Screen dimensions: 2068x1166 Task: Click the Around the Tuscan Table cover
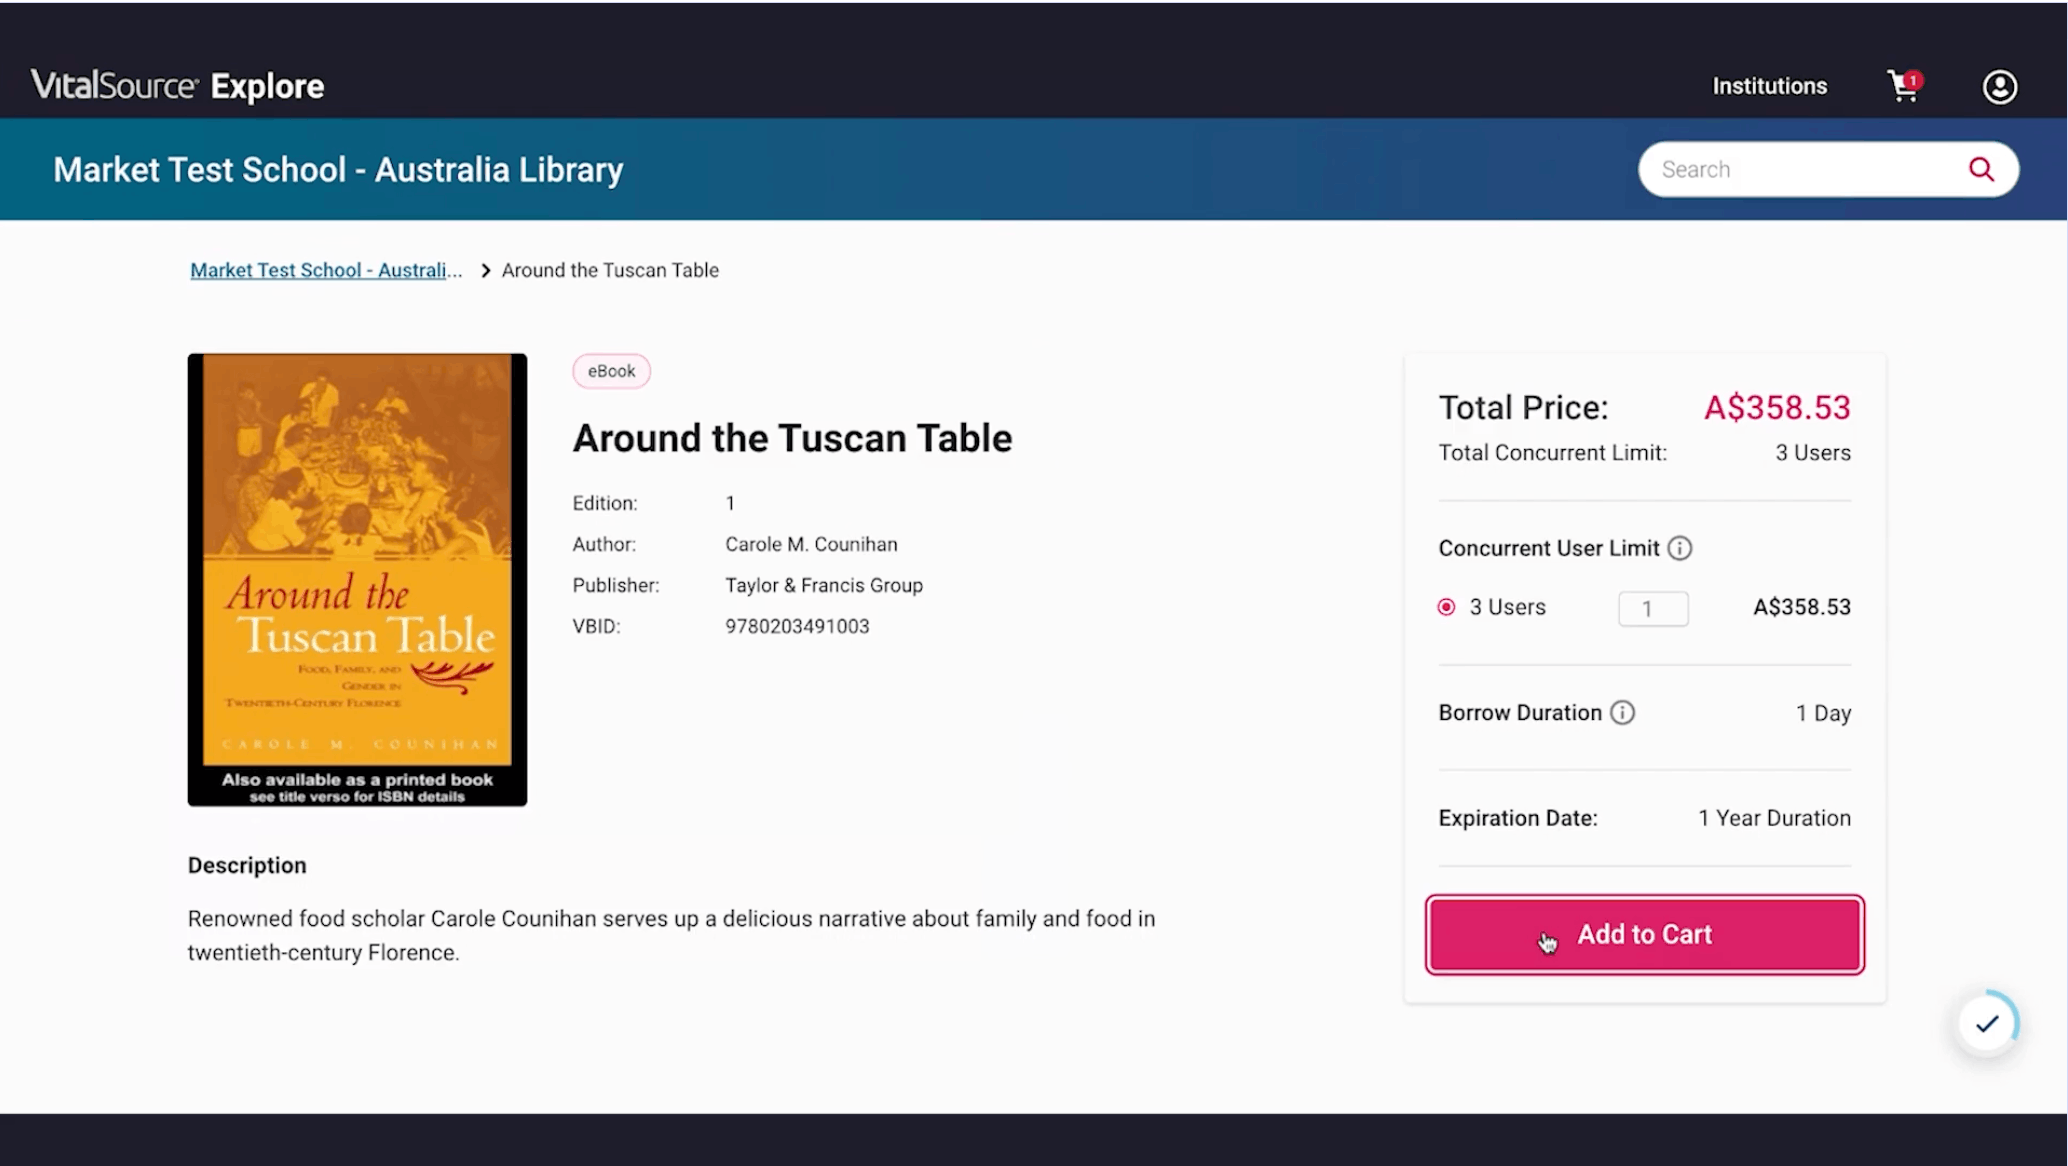pos(357,579)
